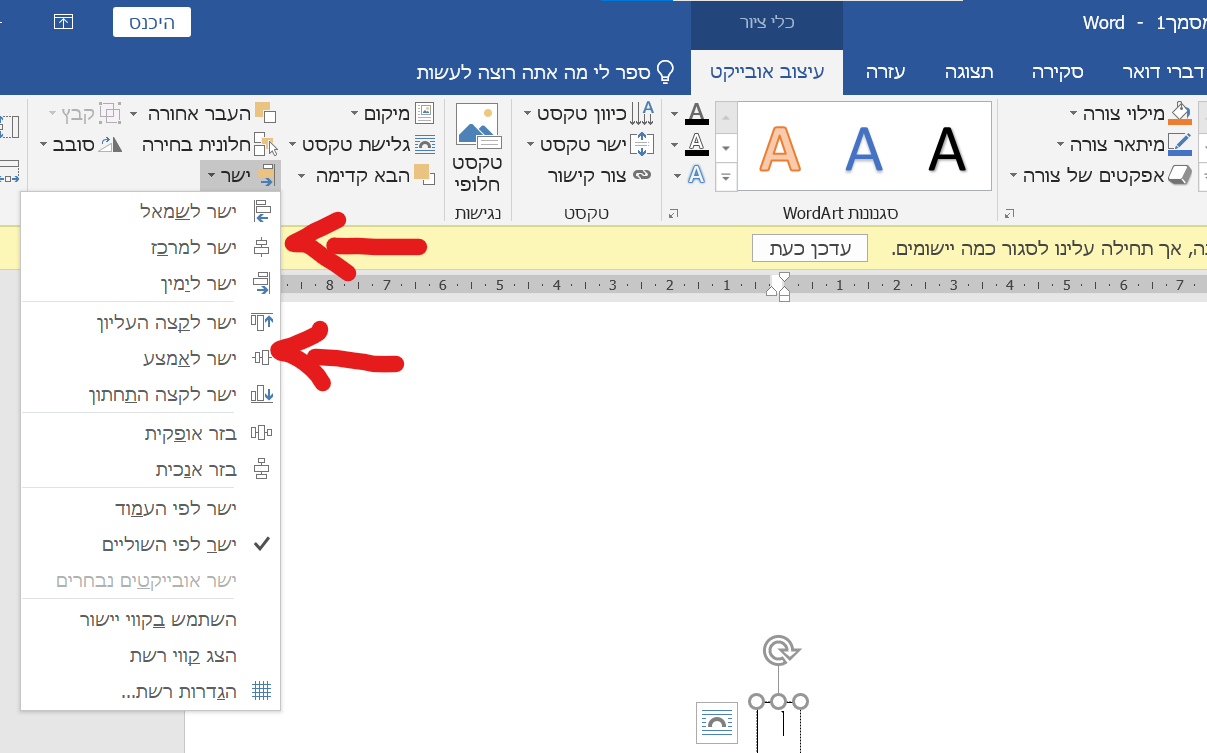Open כיוון טקסט text direction dropdown
This screenshot has height=753, width=1207.
click(590, 112)
